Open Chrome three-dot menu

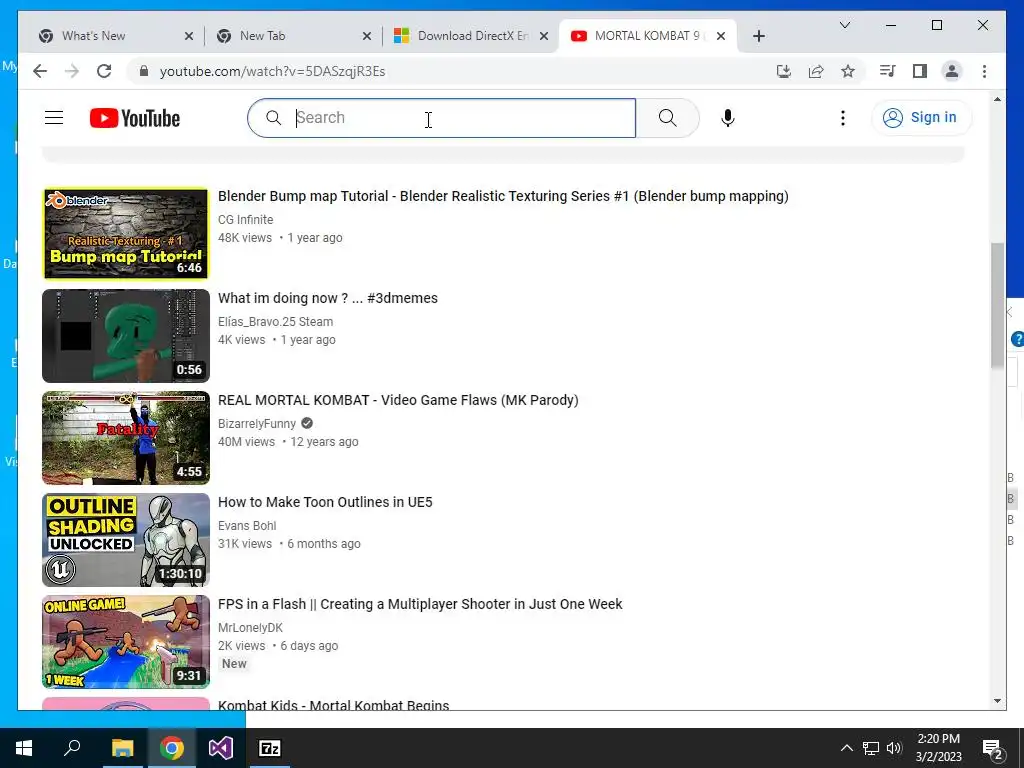coord(984,71)
